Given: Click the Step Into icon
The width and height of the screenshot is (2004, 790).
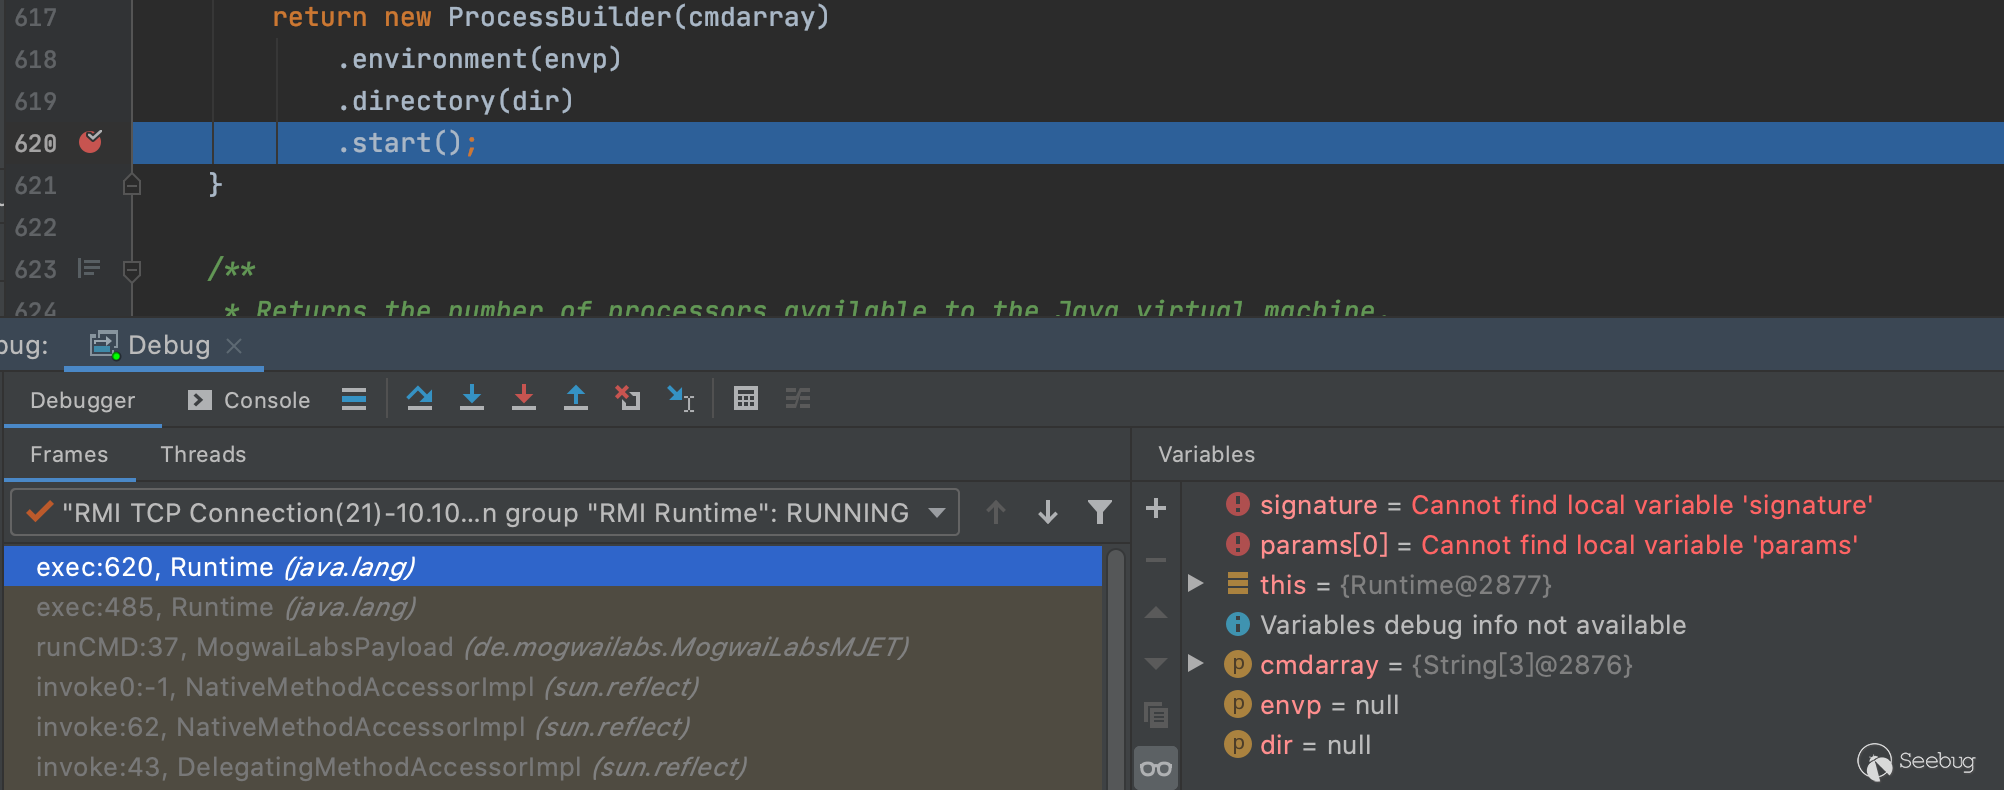Looking at the screenshot, I should click(472, 399).
